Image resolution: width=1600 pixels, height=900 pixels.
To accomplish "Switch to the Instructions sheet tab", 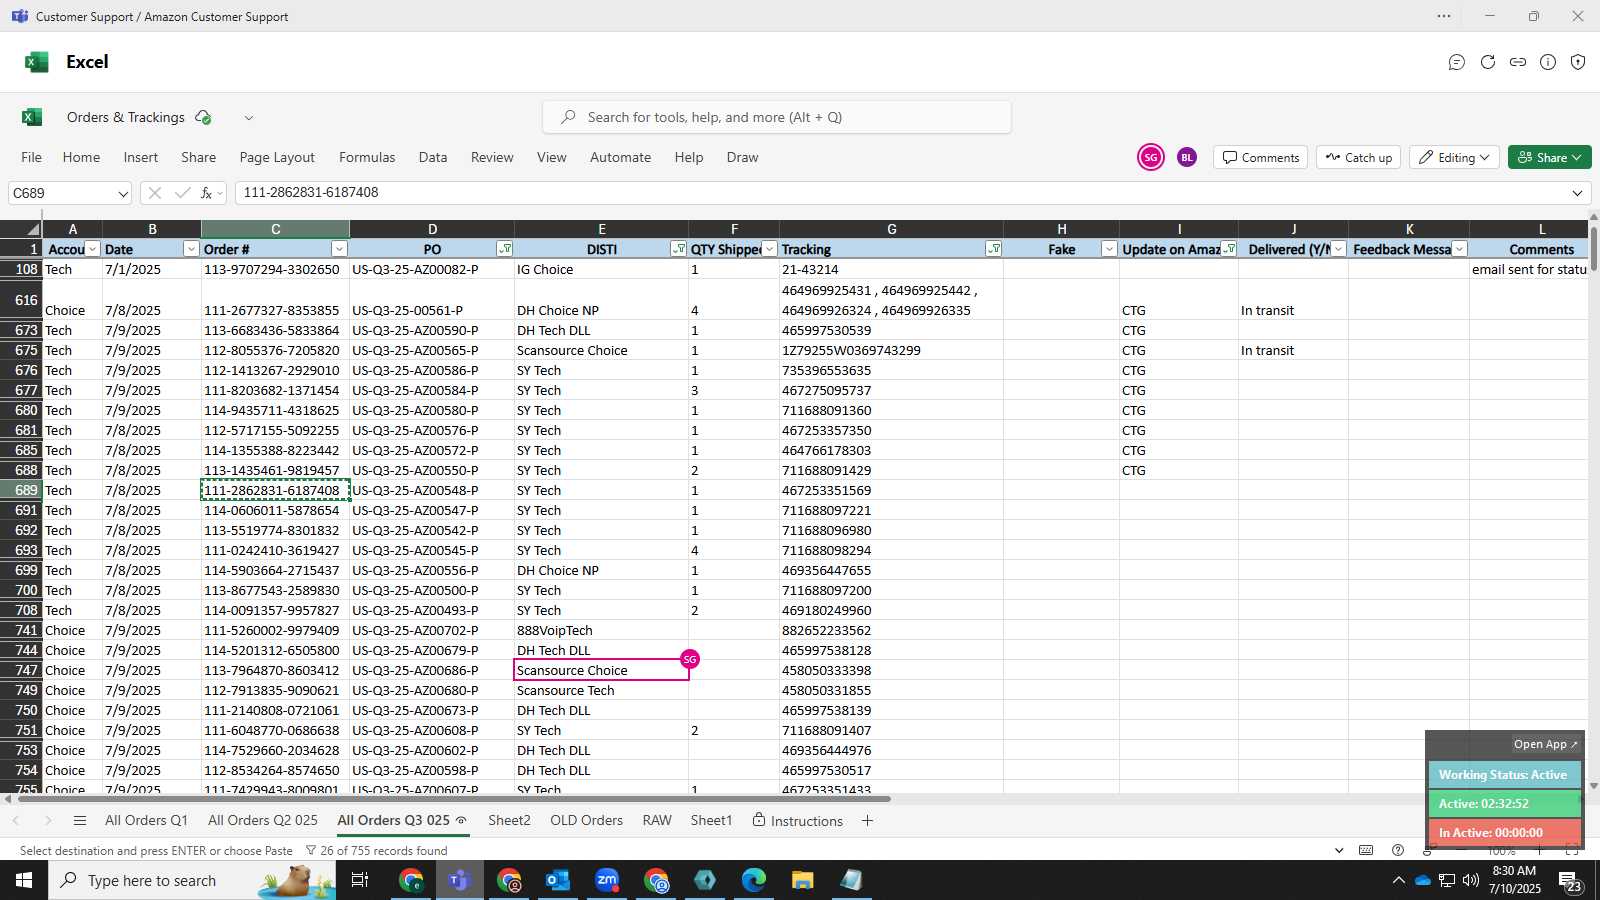I will 797,821.
